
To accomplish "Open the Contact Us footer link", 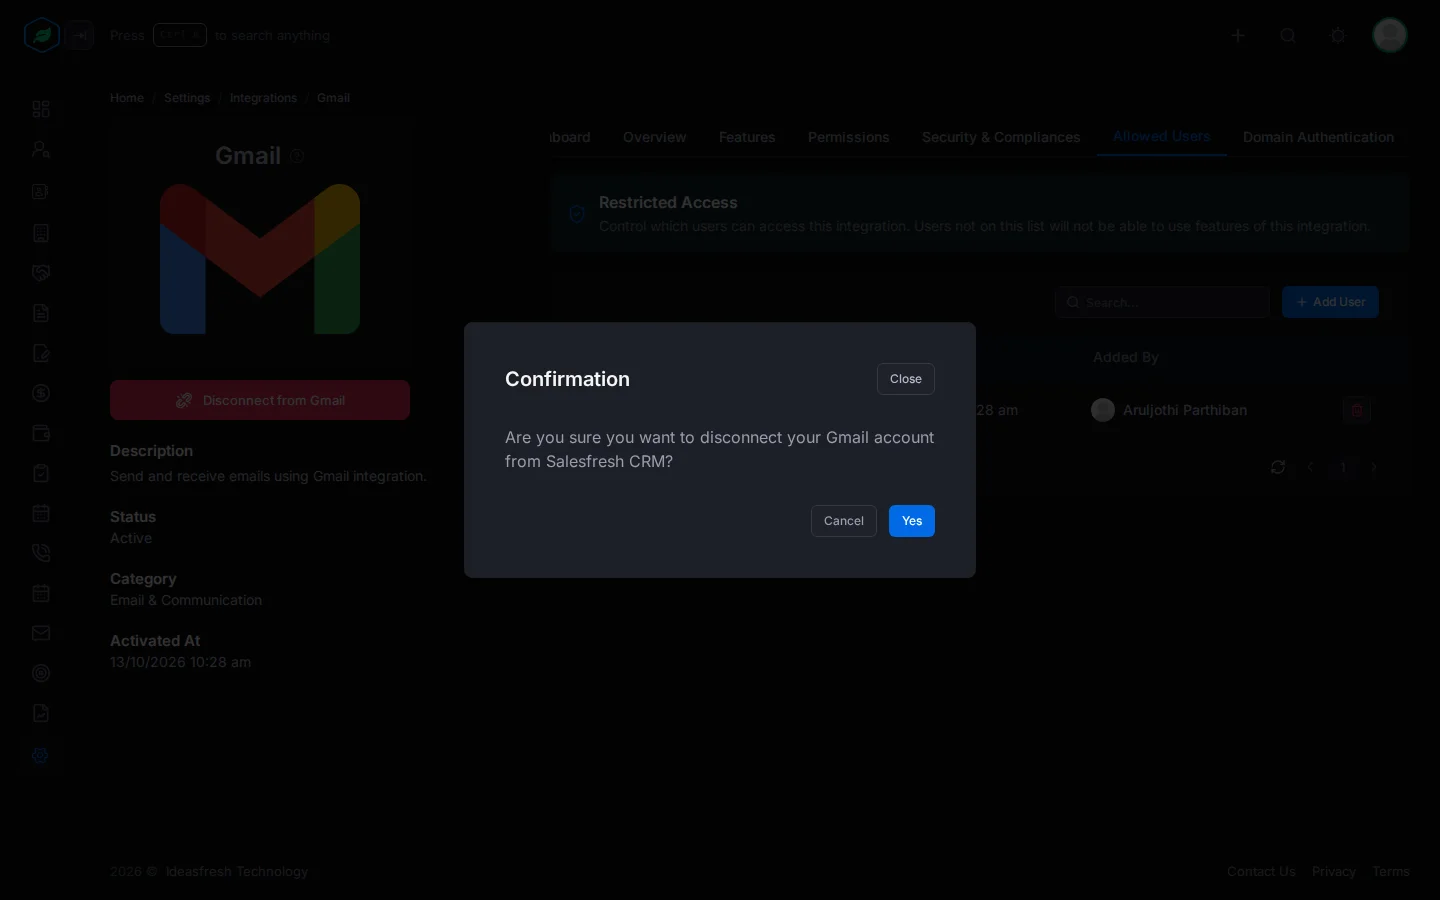I will tap(1261, 872).
